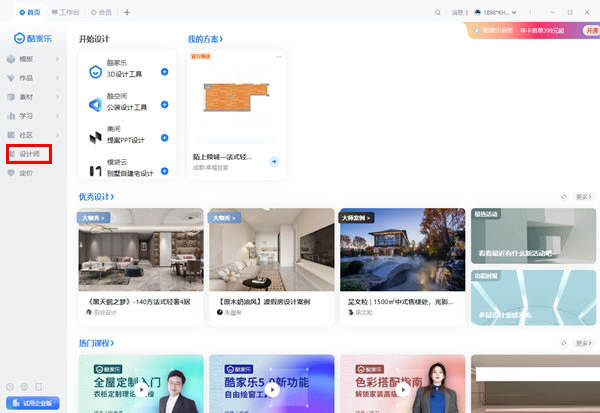The image size is (600, 413).
Task: Open 消息 notifications
Action: click(460, 13)
